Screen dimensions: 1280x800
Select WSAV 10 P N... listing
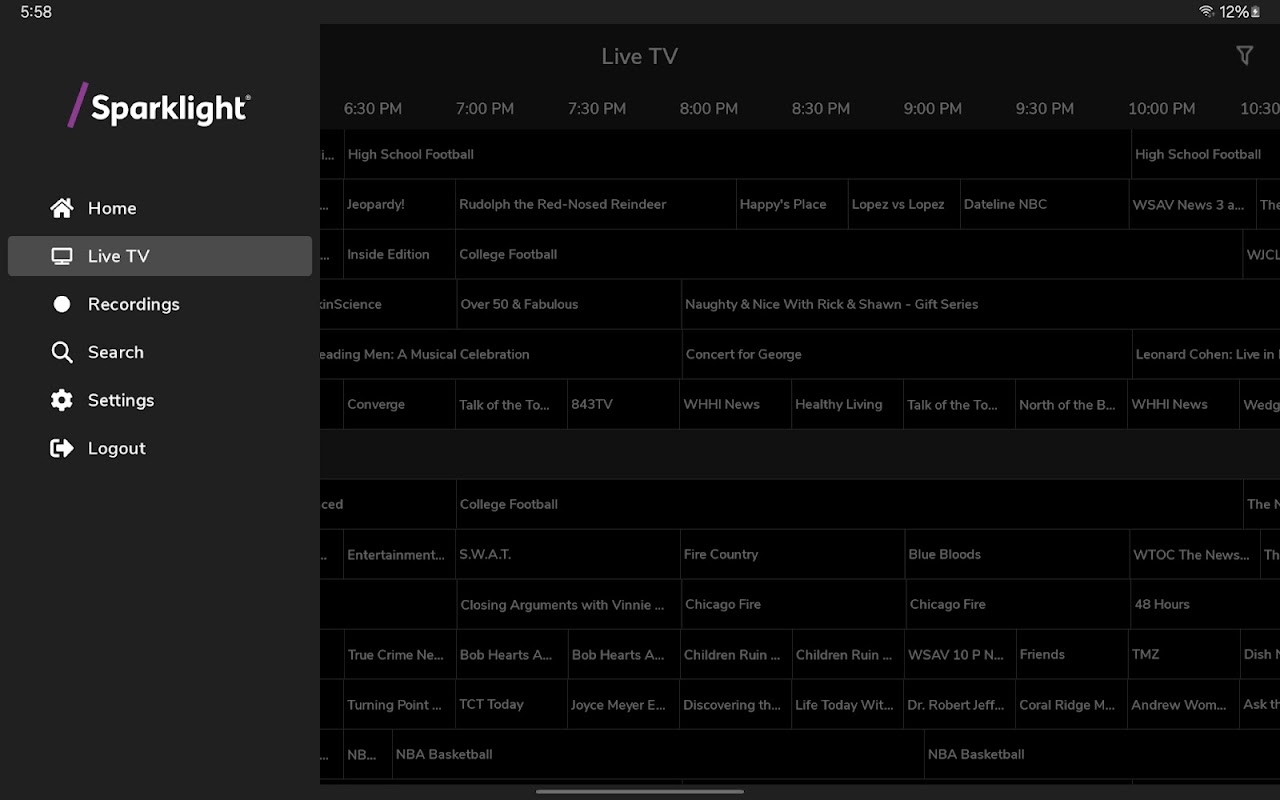click(959, 654)
